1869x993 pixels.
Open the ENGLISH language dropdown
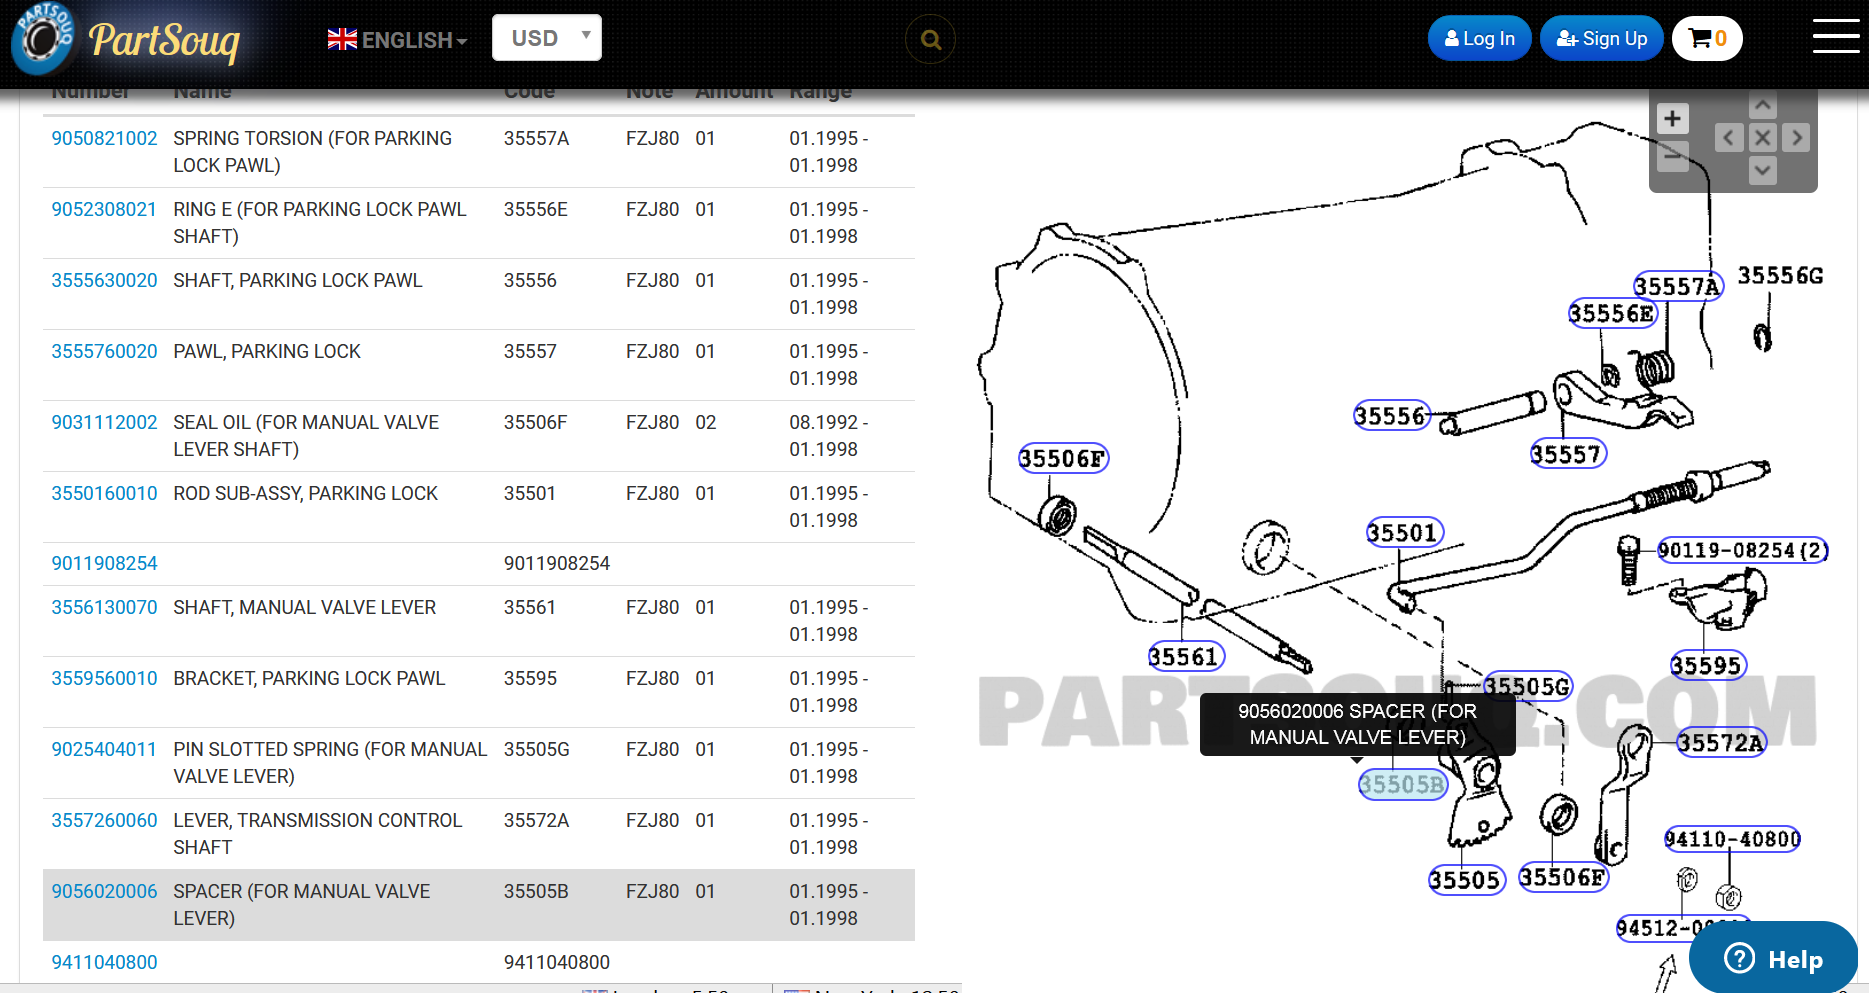click(398, 40)
